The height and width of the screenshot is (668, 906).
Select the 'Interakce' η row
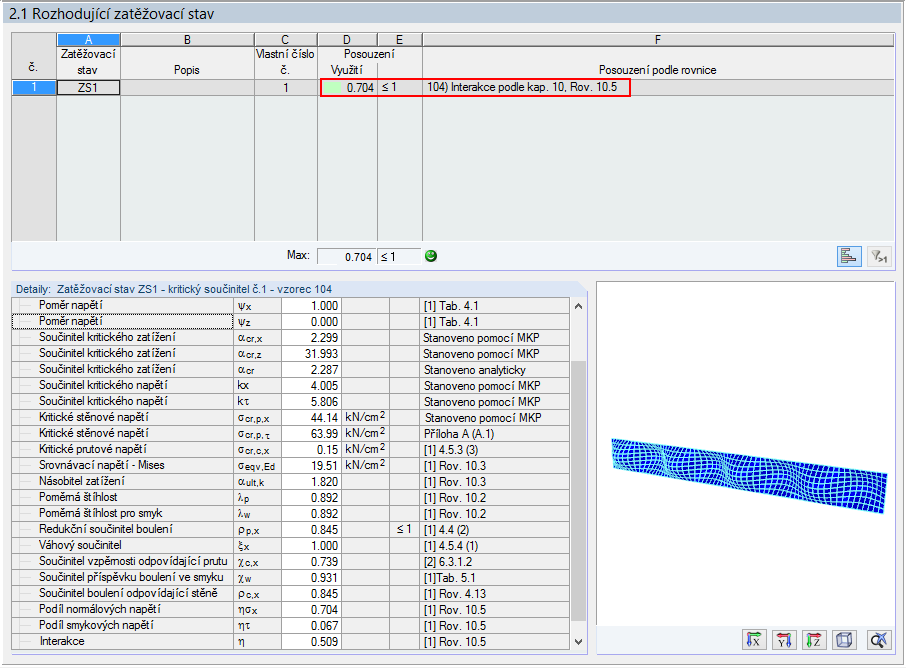[291, 641]
